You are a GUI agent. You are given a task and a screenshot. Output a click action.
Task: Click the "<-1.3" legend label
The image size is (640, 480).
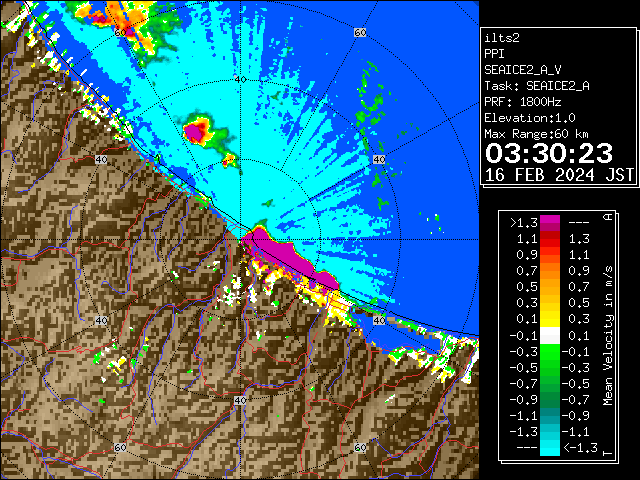point(580,447)
